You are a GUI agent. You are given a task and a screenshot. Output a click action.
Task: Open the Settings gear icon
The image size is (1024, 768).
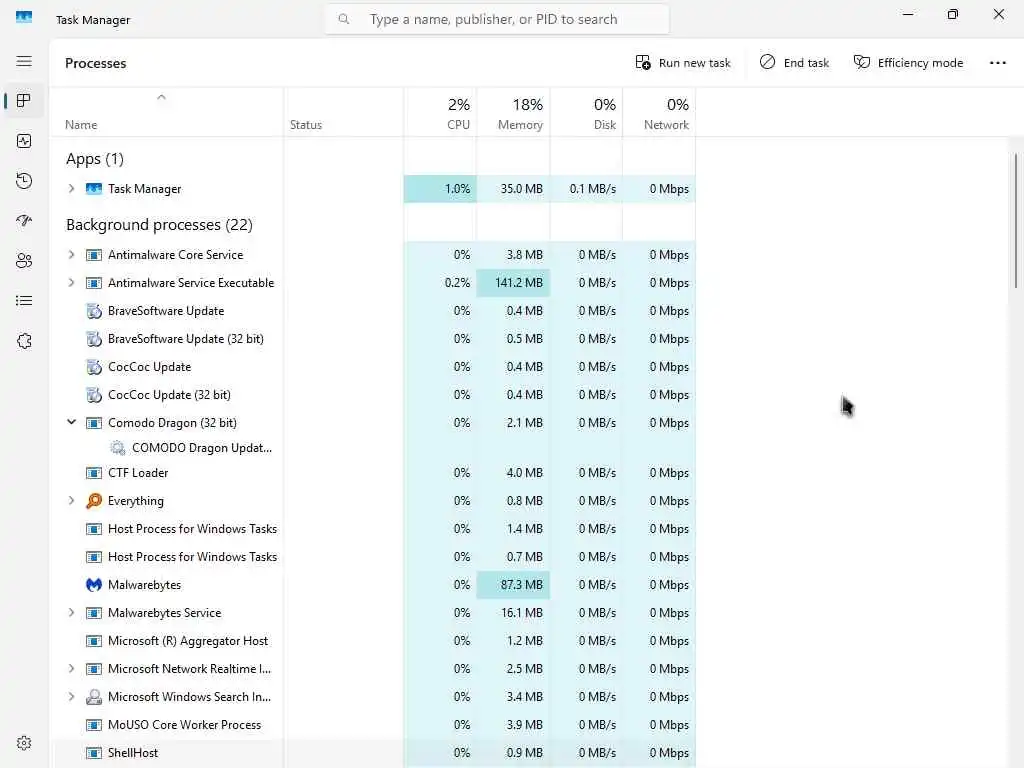tap(24, 743)
